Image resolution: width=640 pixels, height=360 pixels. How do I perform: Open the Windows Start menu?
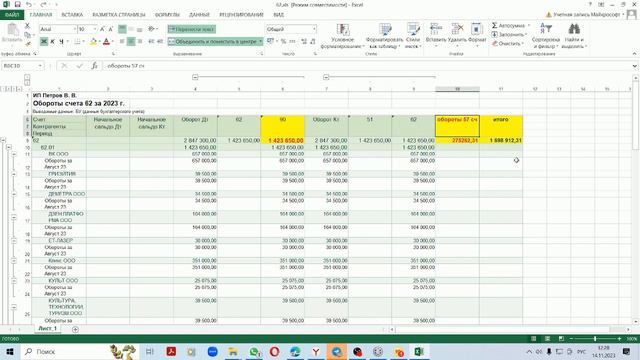[x=10, y=351]
